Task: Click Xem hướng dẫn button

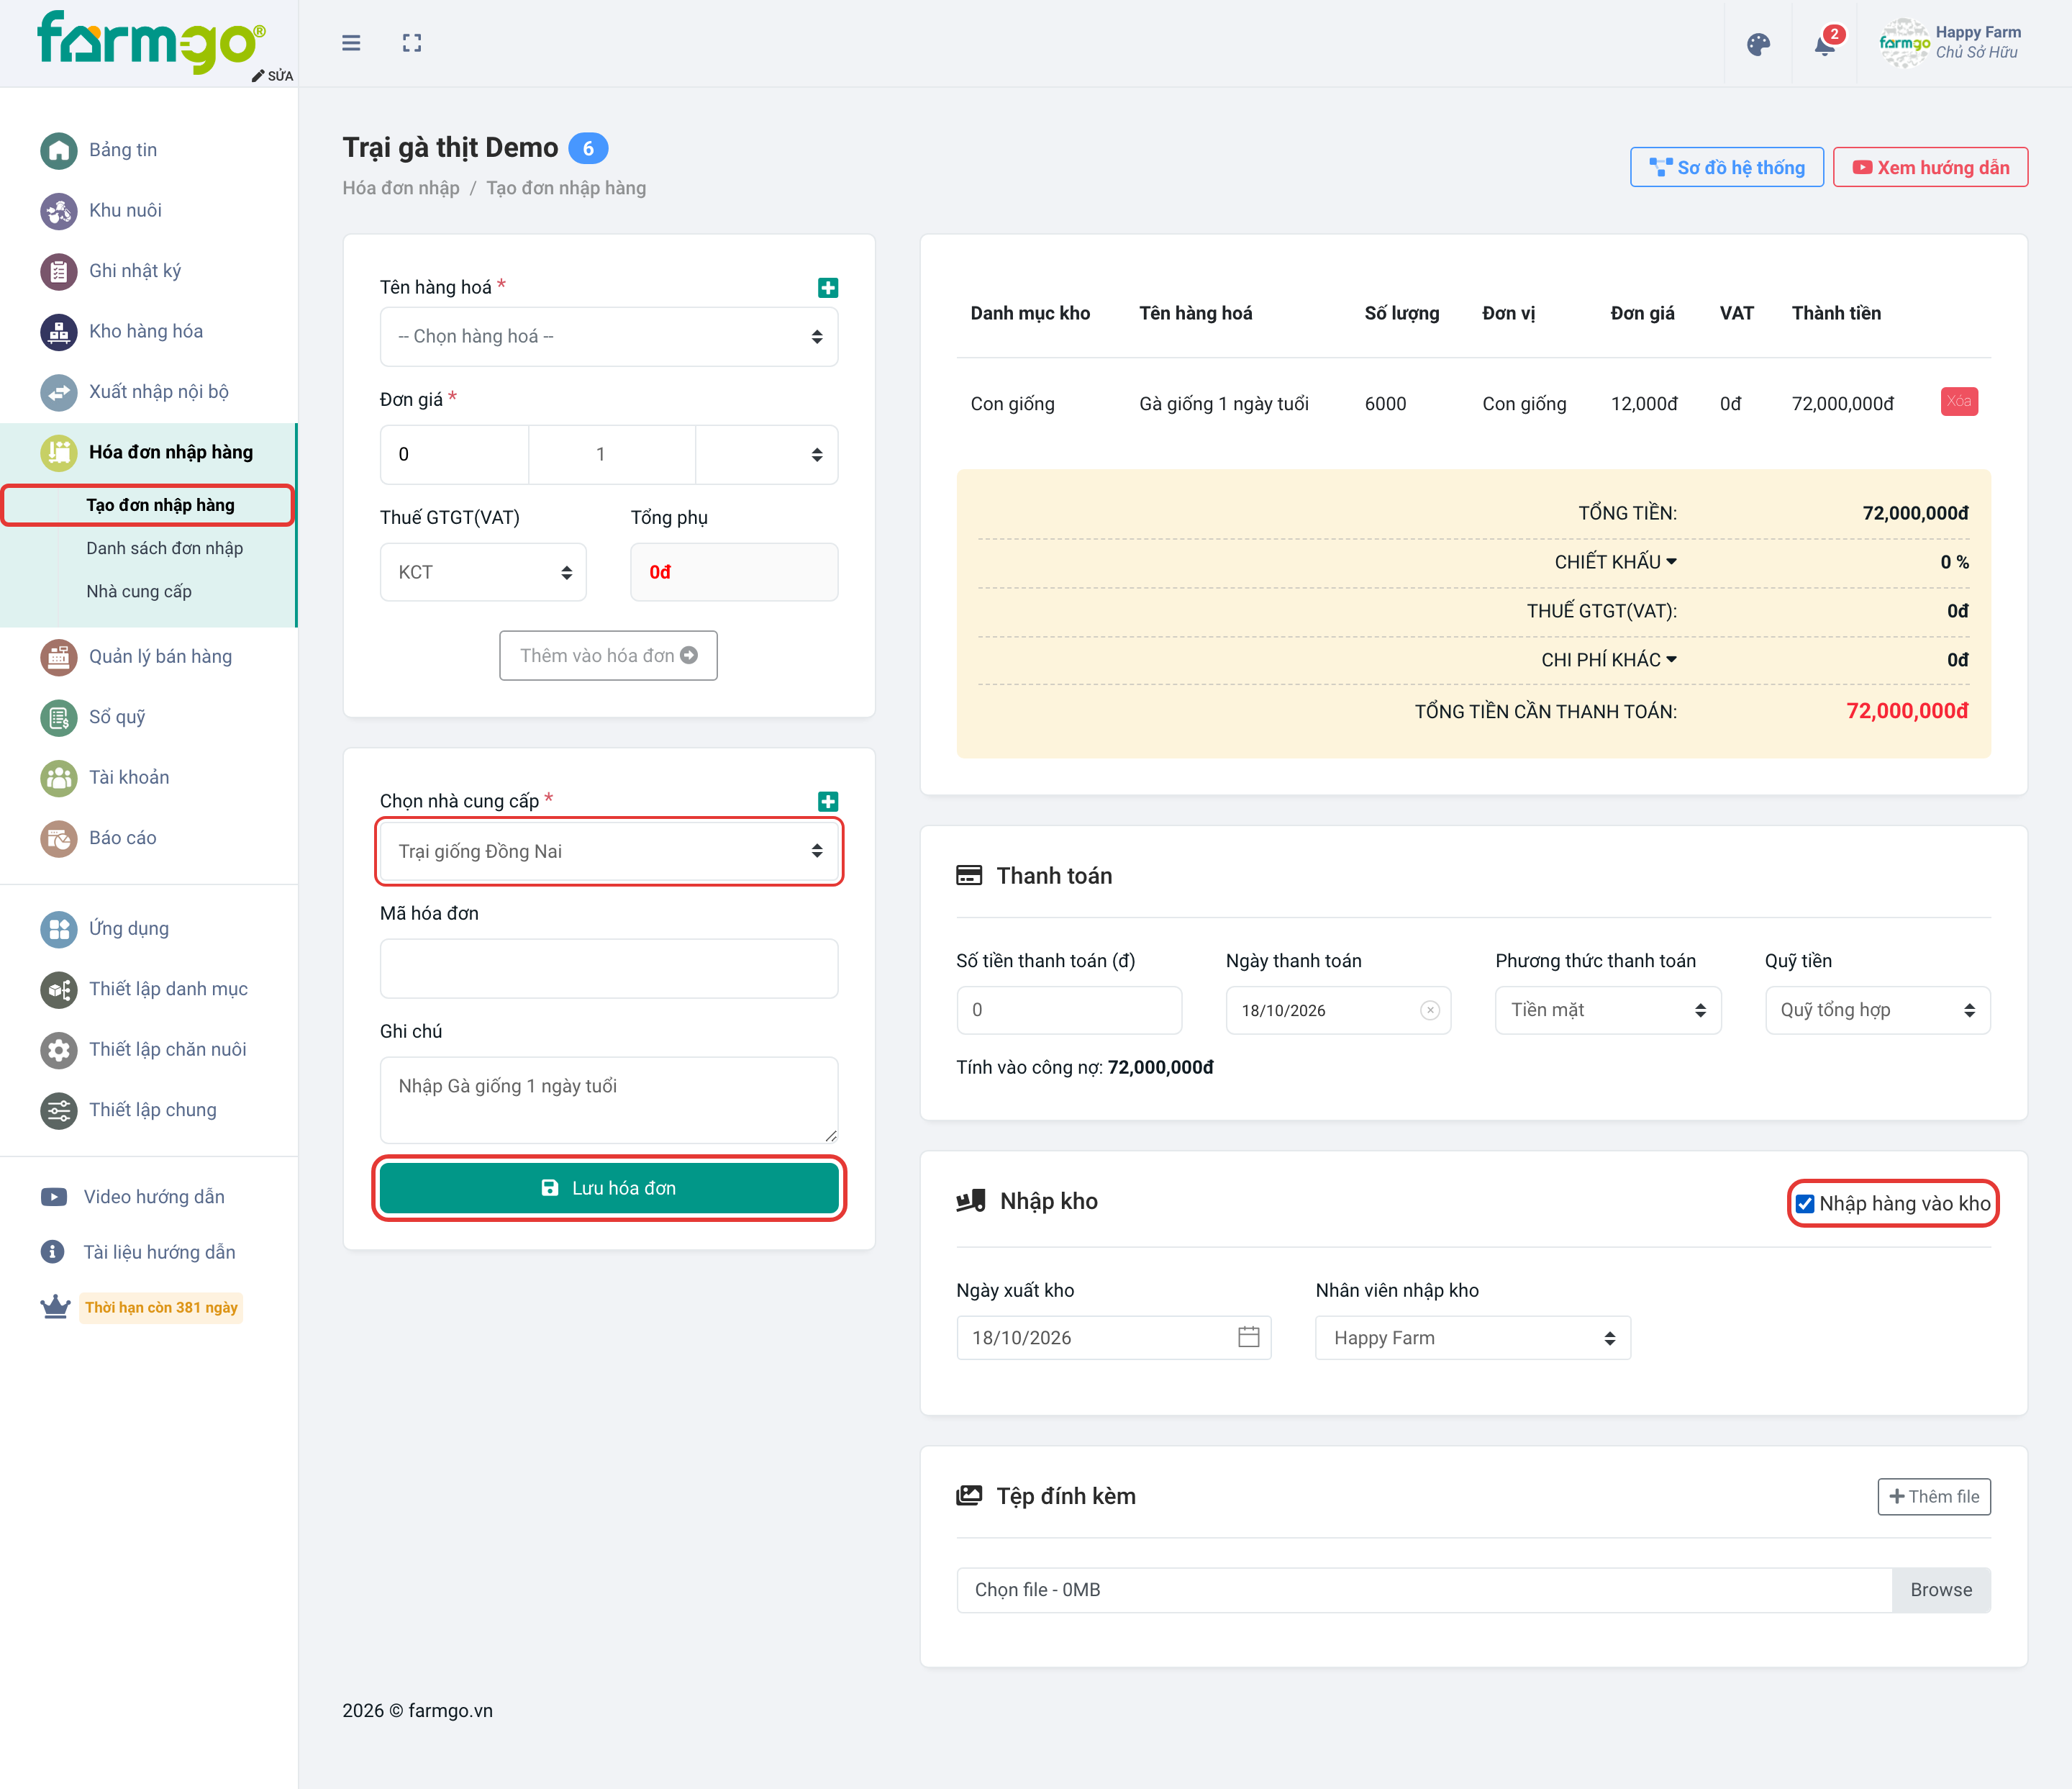Action: [1930, 167]
